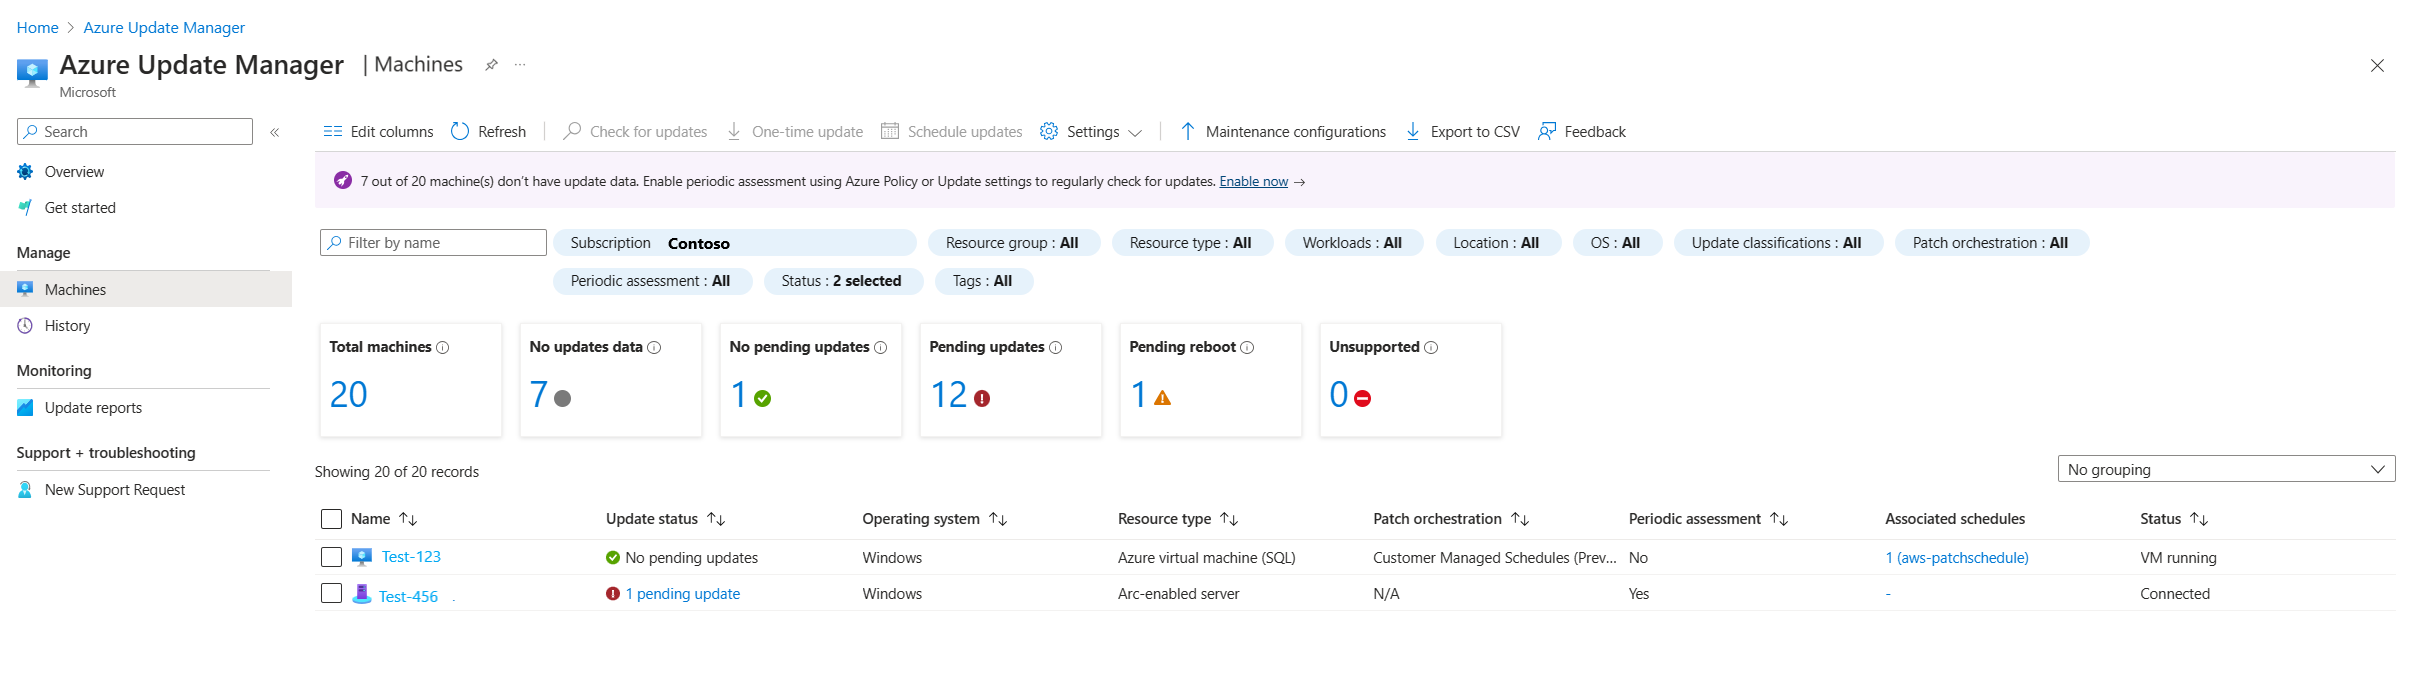Click the Refresh icon in toolbar
The height and width of the screenshot is (673, 2410).
click(460, 131)
